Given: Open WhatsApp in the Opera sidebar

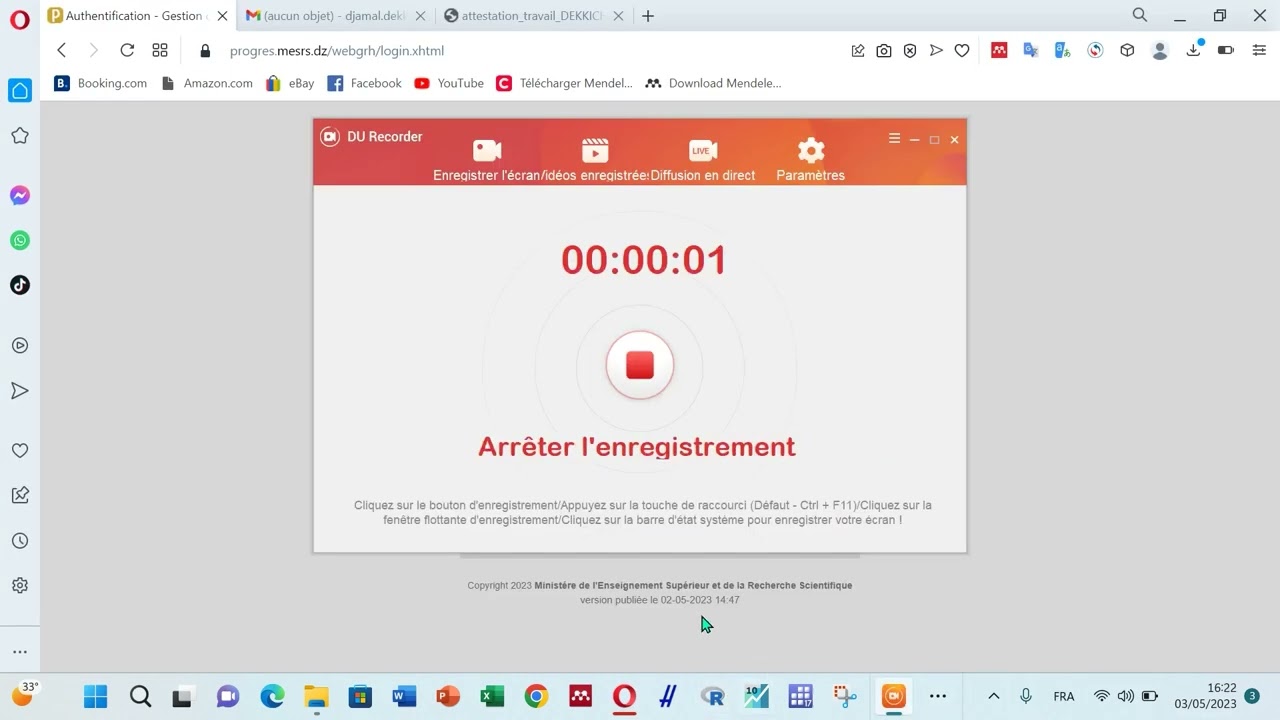Looking at the screenshot, I should [20, 240].
